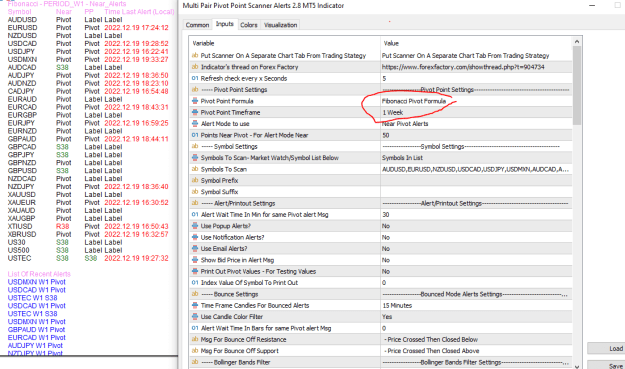625x369 pixels.
Task: Click the XAUUSD symbol in the scanner
Action: pyautogui.click(x=22, y=194)
